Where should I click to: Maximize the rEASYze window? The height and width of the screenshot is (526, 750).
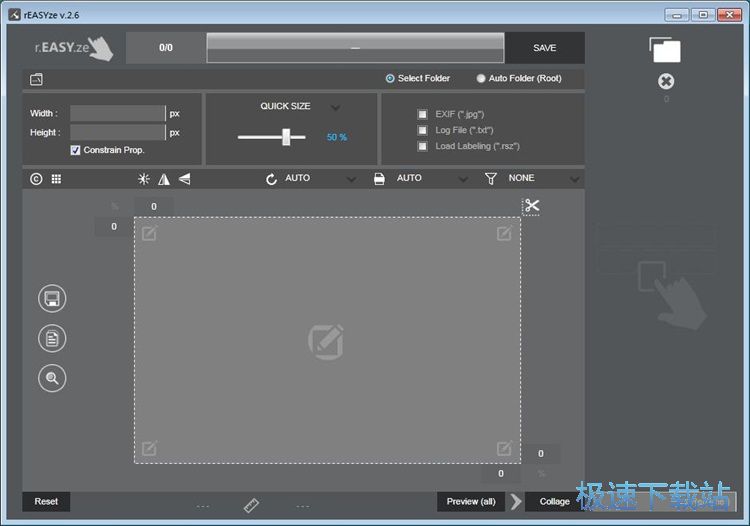(x=703, y=15)
